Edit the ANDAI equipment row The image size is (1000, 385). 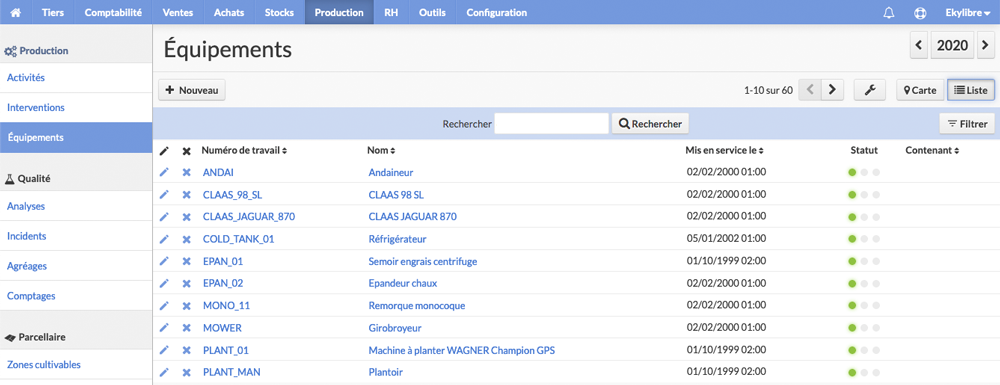click(165, 172)
